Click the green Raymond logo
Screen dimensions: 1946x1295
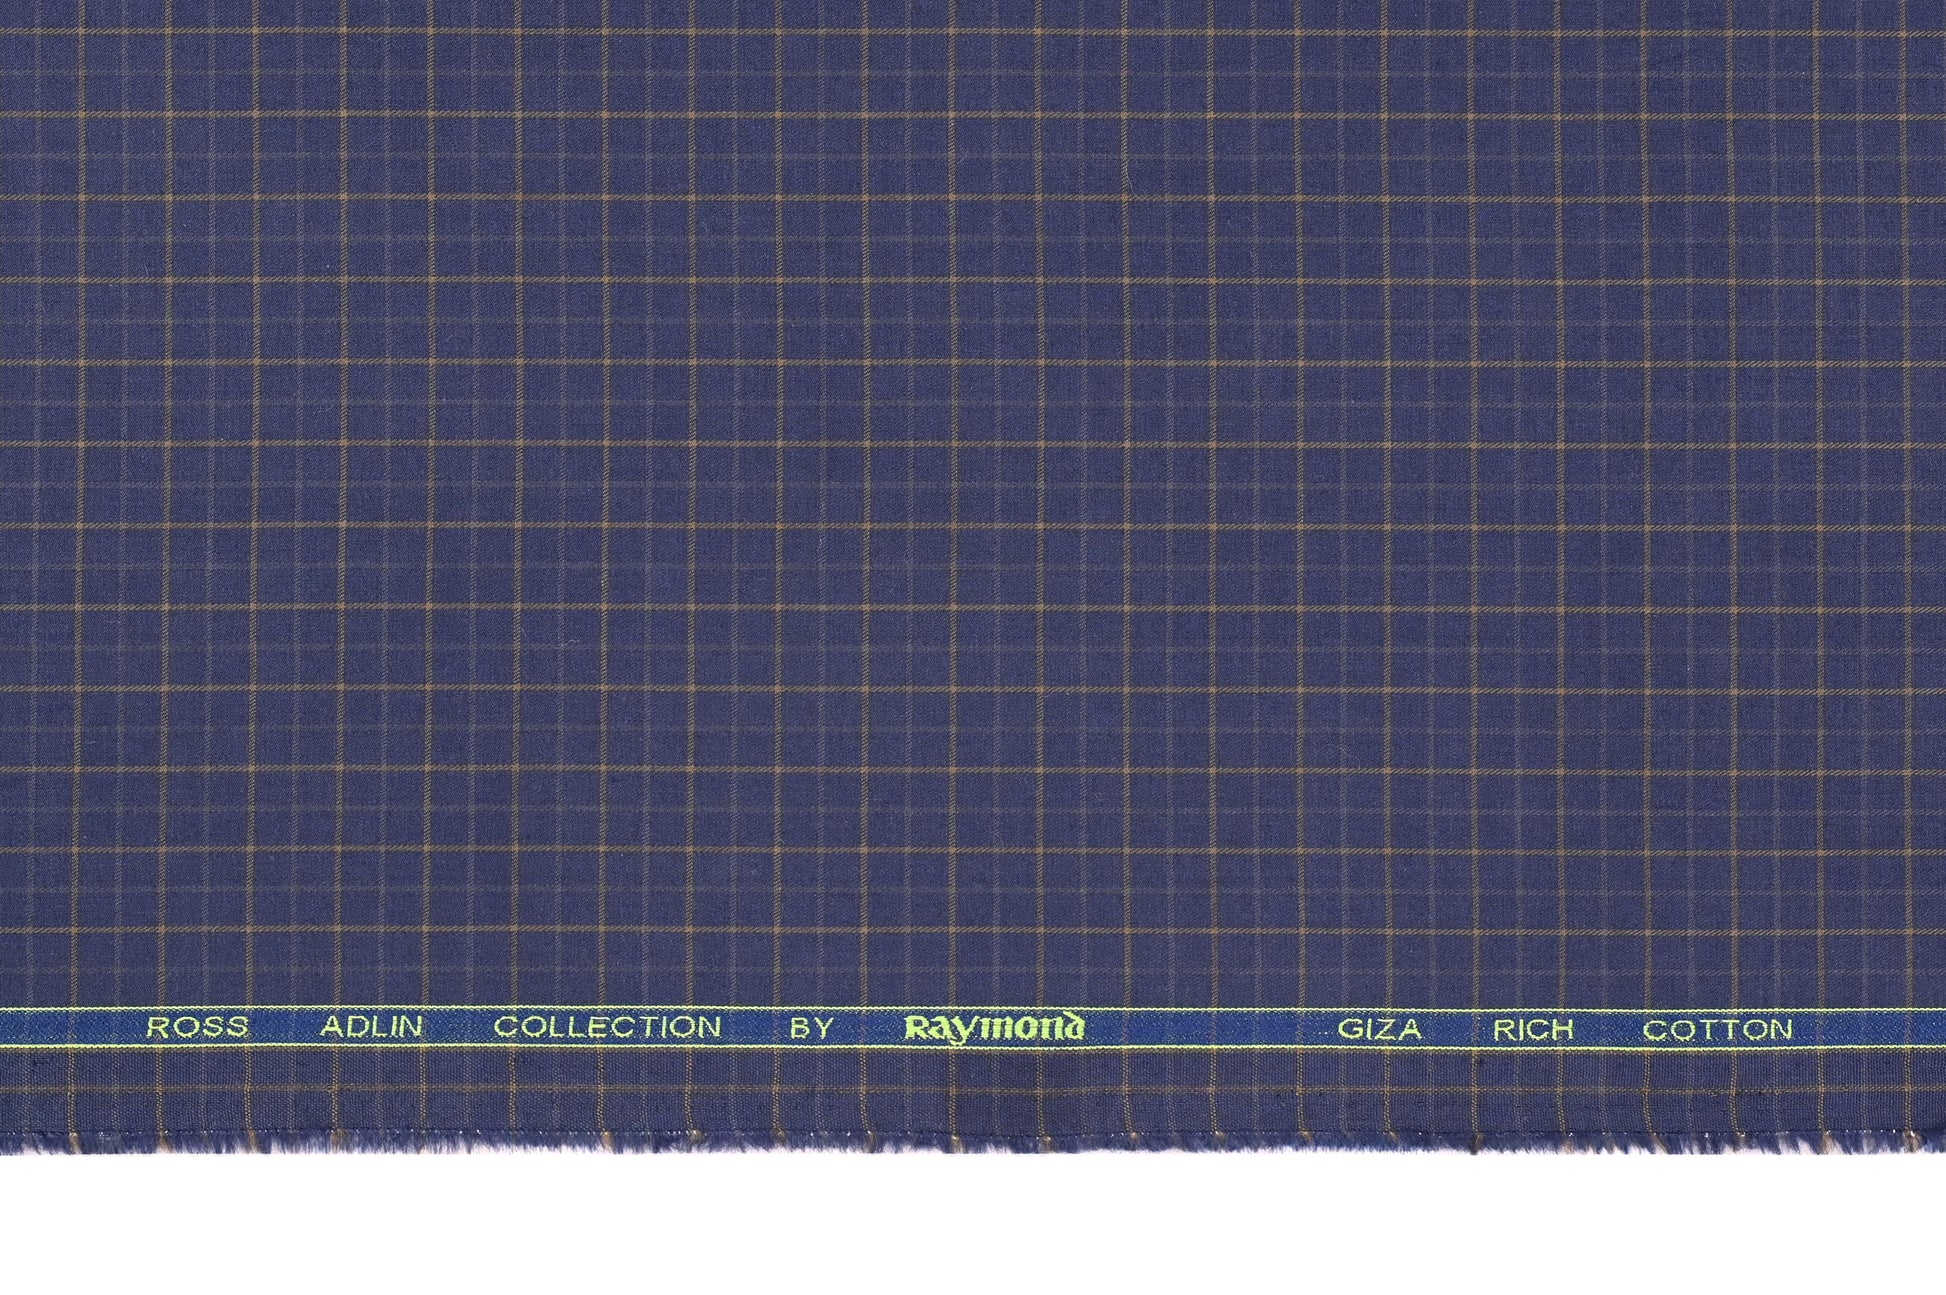994,1028
